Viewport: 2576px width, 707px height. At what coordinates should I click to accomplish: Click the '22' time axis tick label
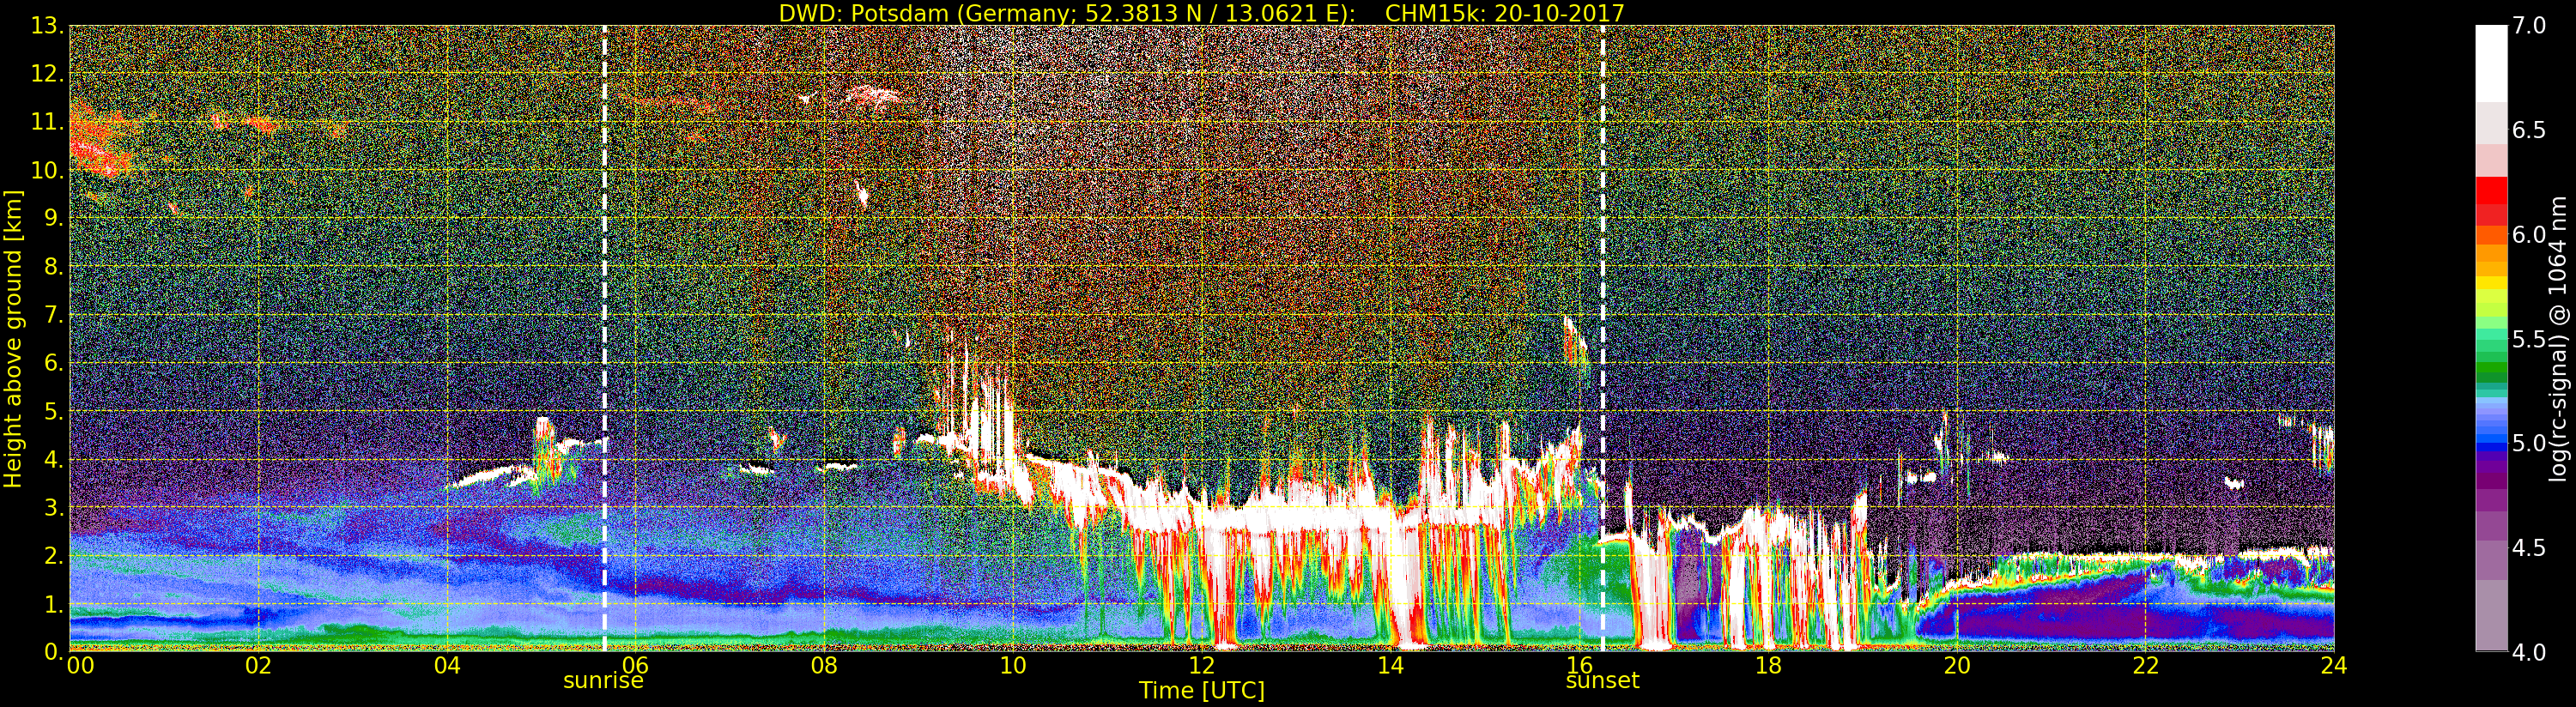coord(2145,665)
